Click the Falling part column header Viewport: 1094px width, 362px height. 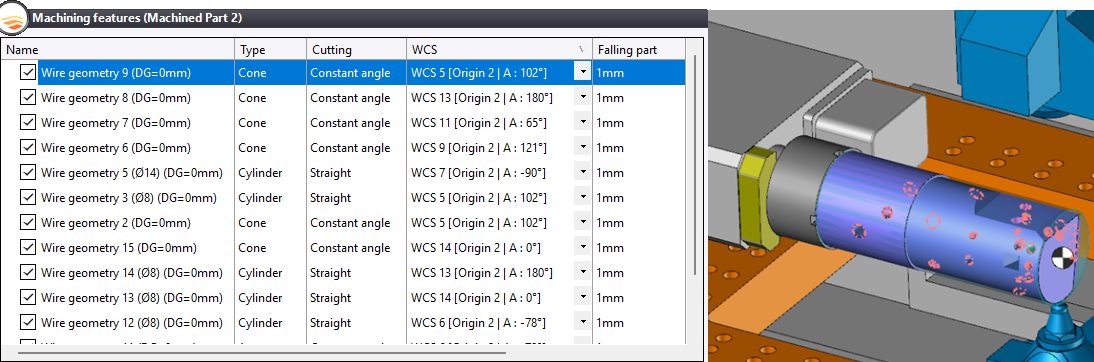point(638,50)
